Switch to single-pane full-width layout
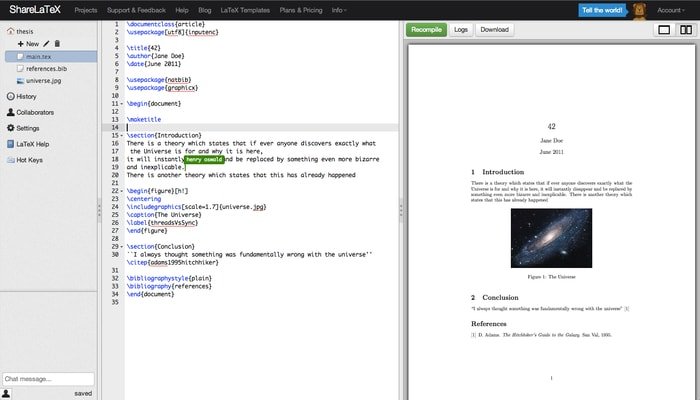Image resolution: width=700 pixels, height=400 pixels. tap(664, 30)
